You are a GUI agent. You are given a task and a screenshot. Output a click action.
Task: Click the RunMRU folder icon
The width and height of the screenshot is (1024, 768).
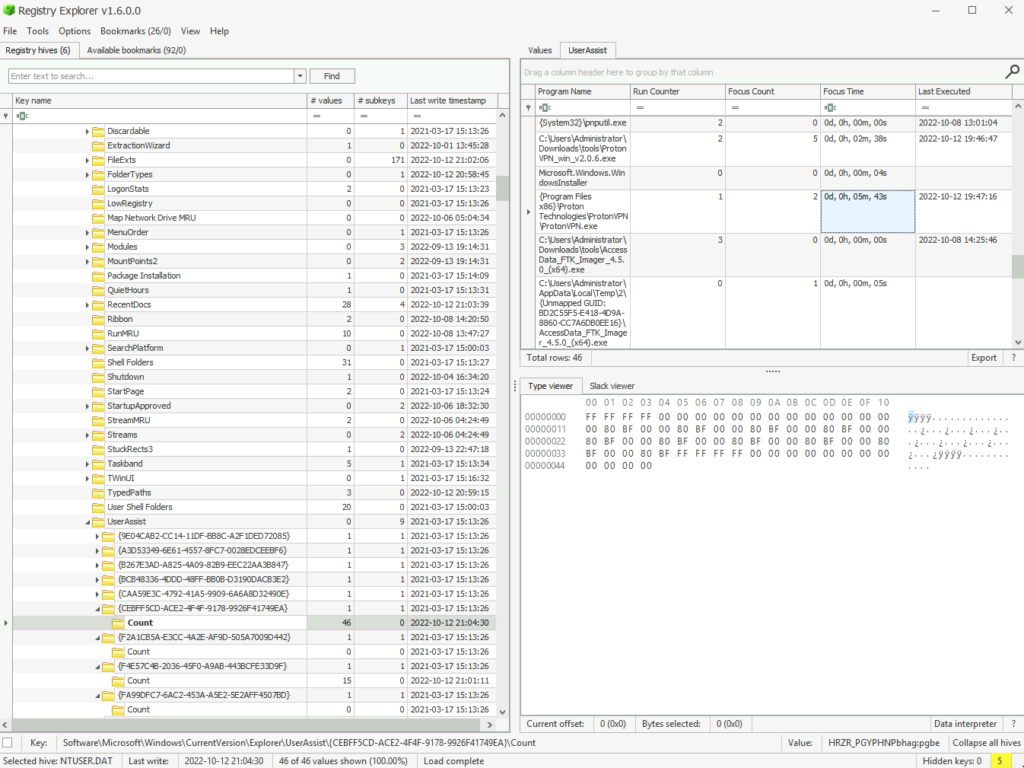98,334
